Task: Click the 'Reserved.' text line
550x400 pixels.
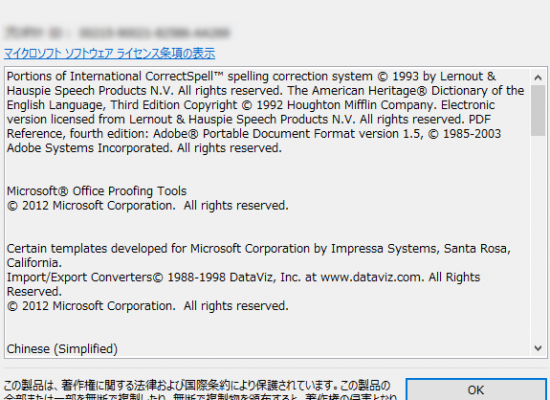Action: (x=34, y=292)
